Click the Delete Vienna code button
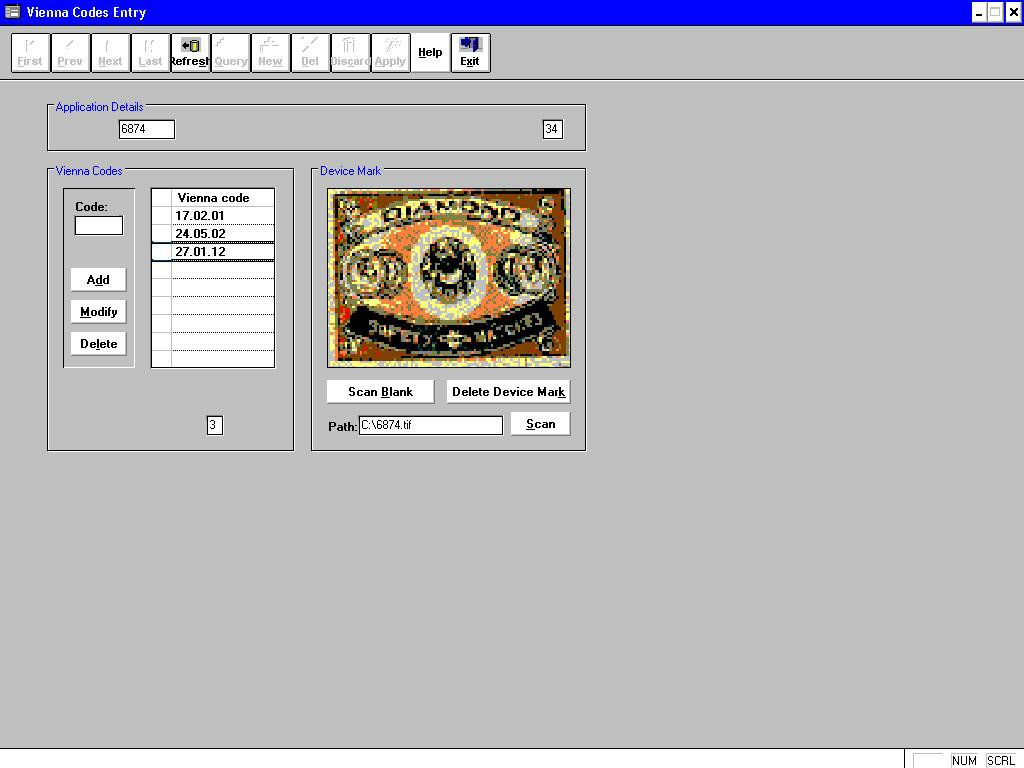 click(97, 343)
